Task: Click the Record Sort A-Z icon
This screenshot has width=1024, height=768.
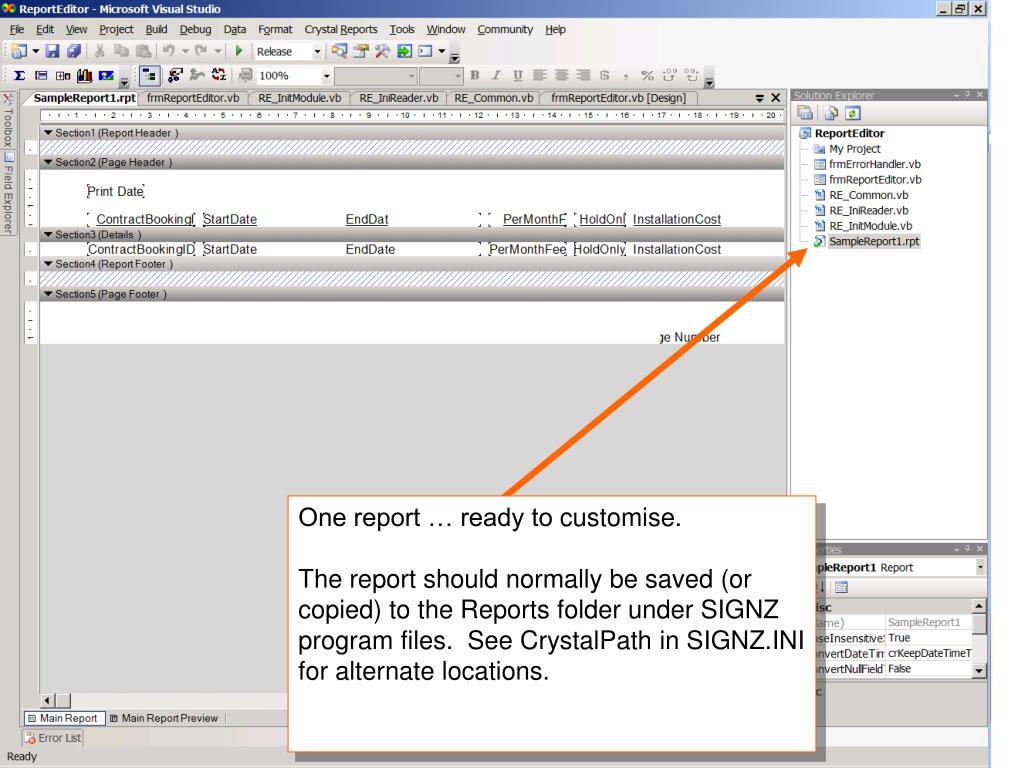Action: [219, 76]
